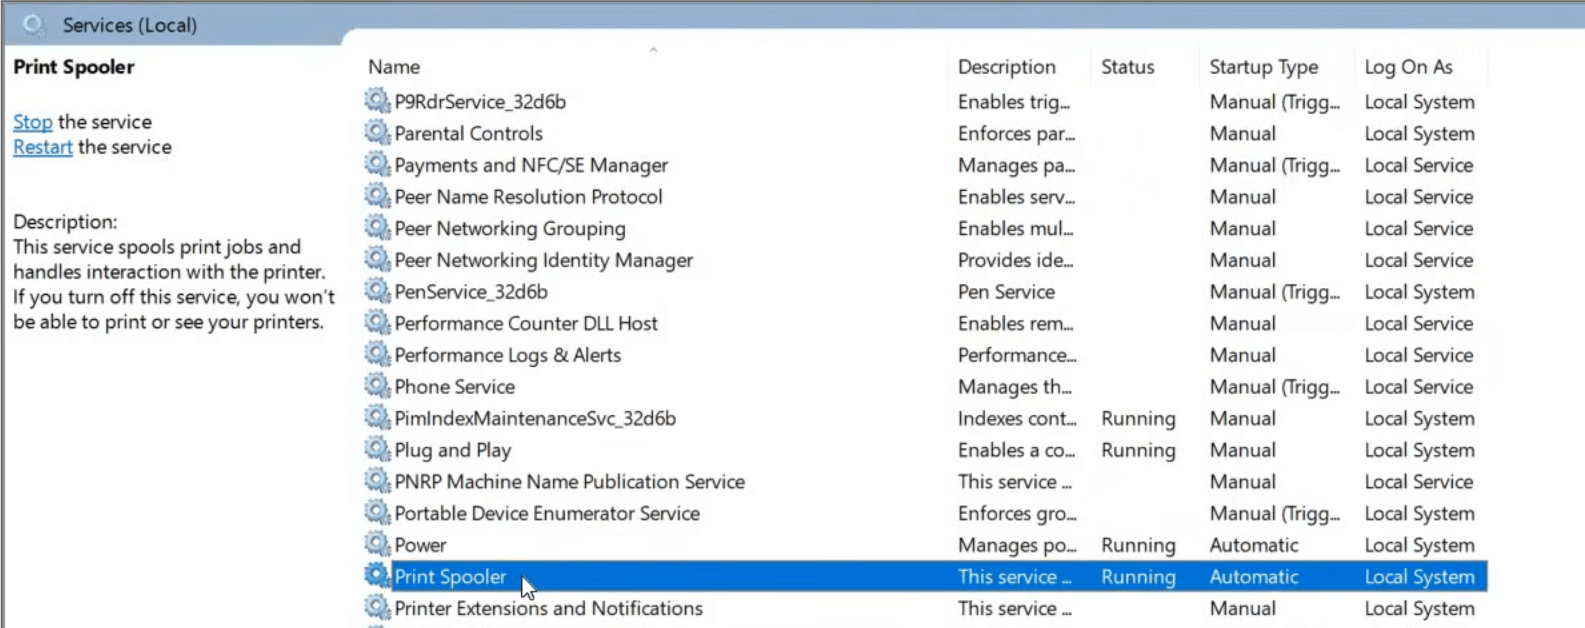Select the PenService_32d6b service name
Screen dimensions: 1585x628
click(x=471, y=292)
